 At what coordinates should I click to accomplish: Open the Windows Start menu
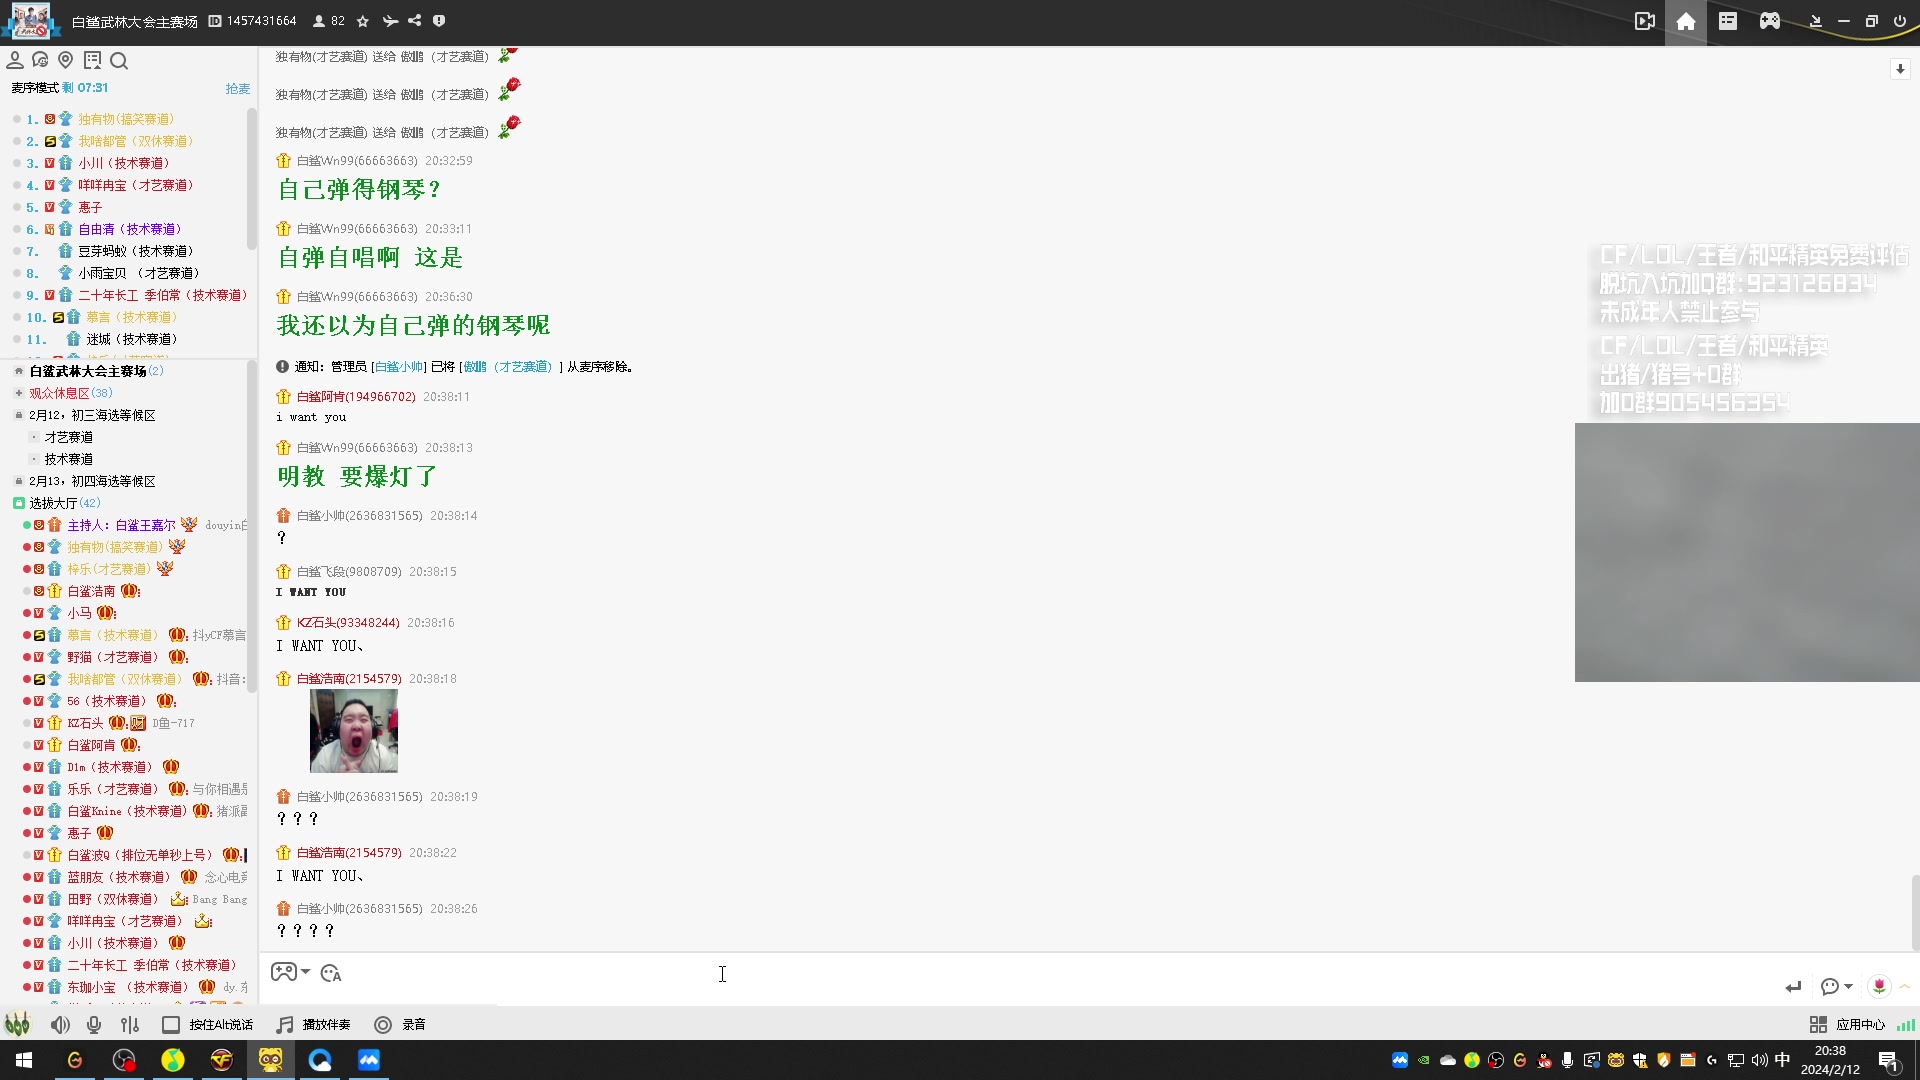(24, 1060)
